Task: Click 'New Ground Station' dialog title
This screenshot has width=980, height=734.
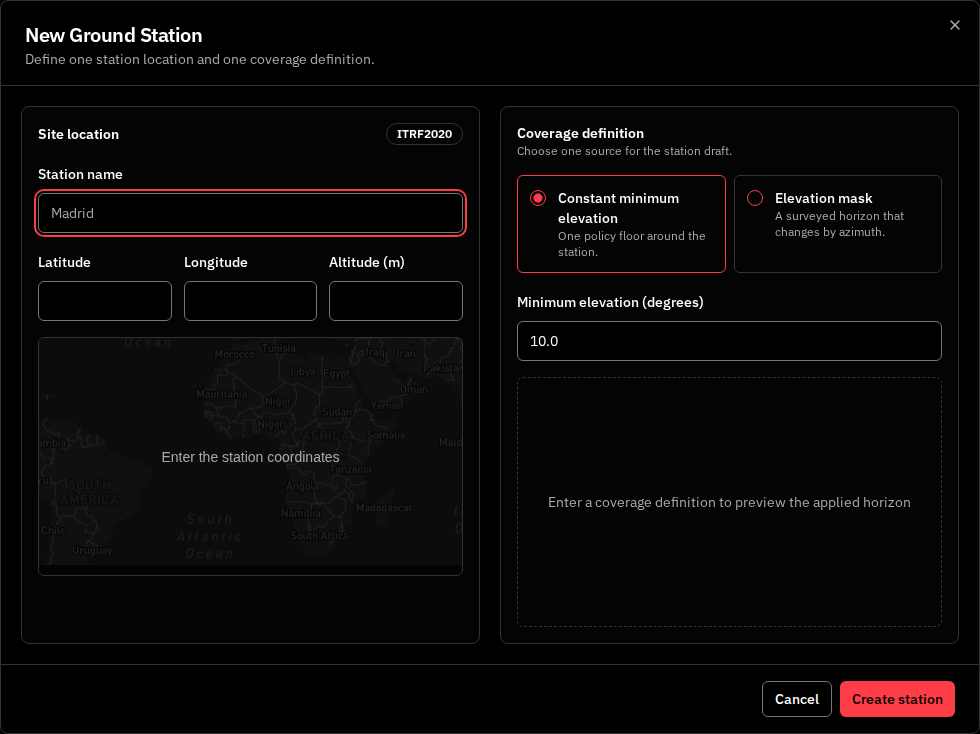Action: click(114, 35)
